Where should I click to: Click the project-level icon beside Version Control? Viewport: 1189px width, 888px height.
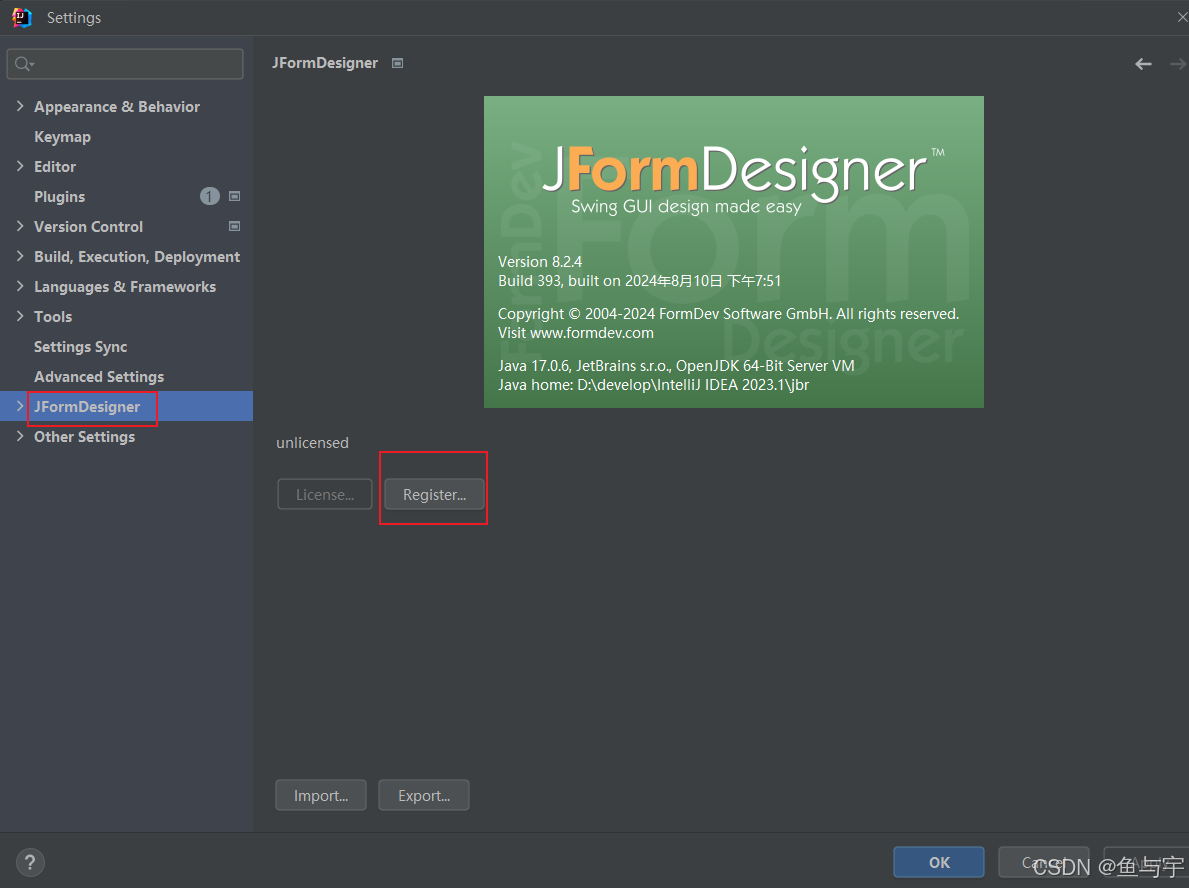click(x=234, y=226)
